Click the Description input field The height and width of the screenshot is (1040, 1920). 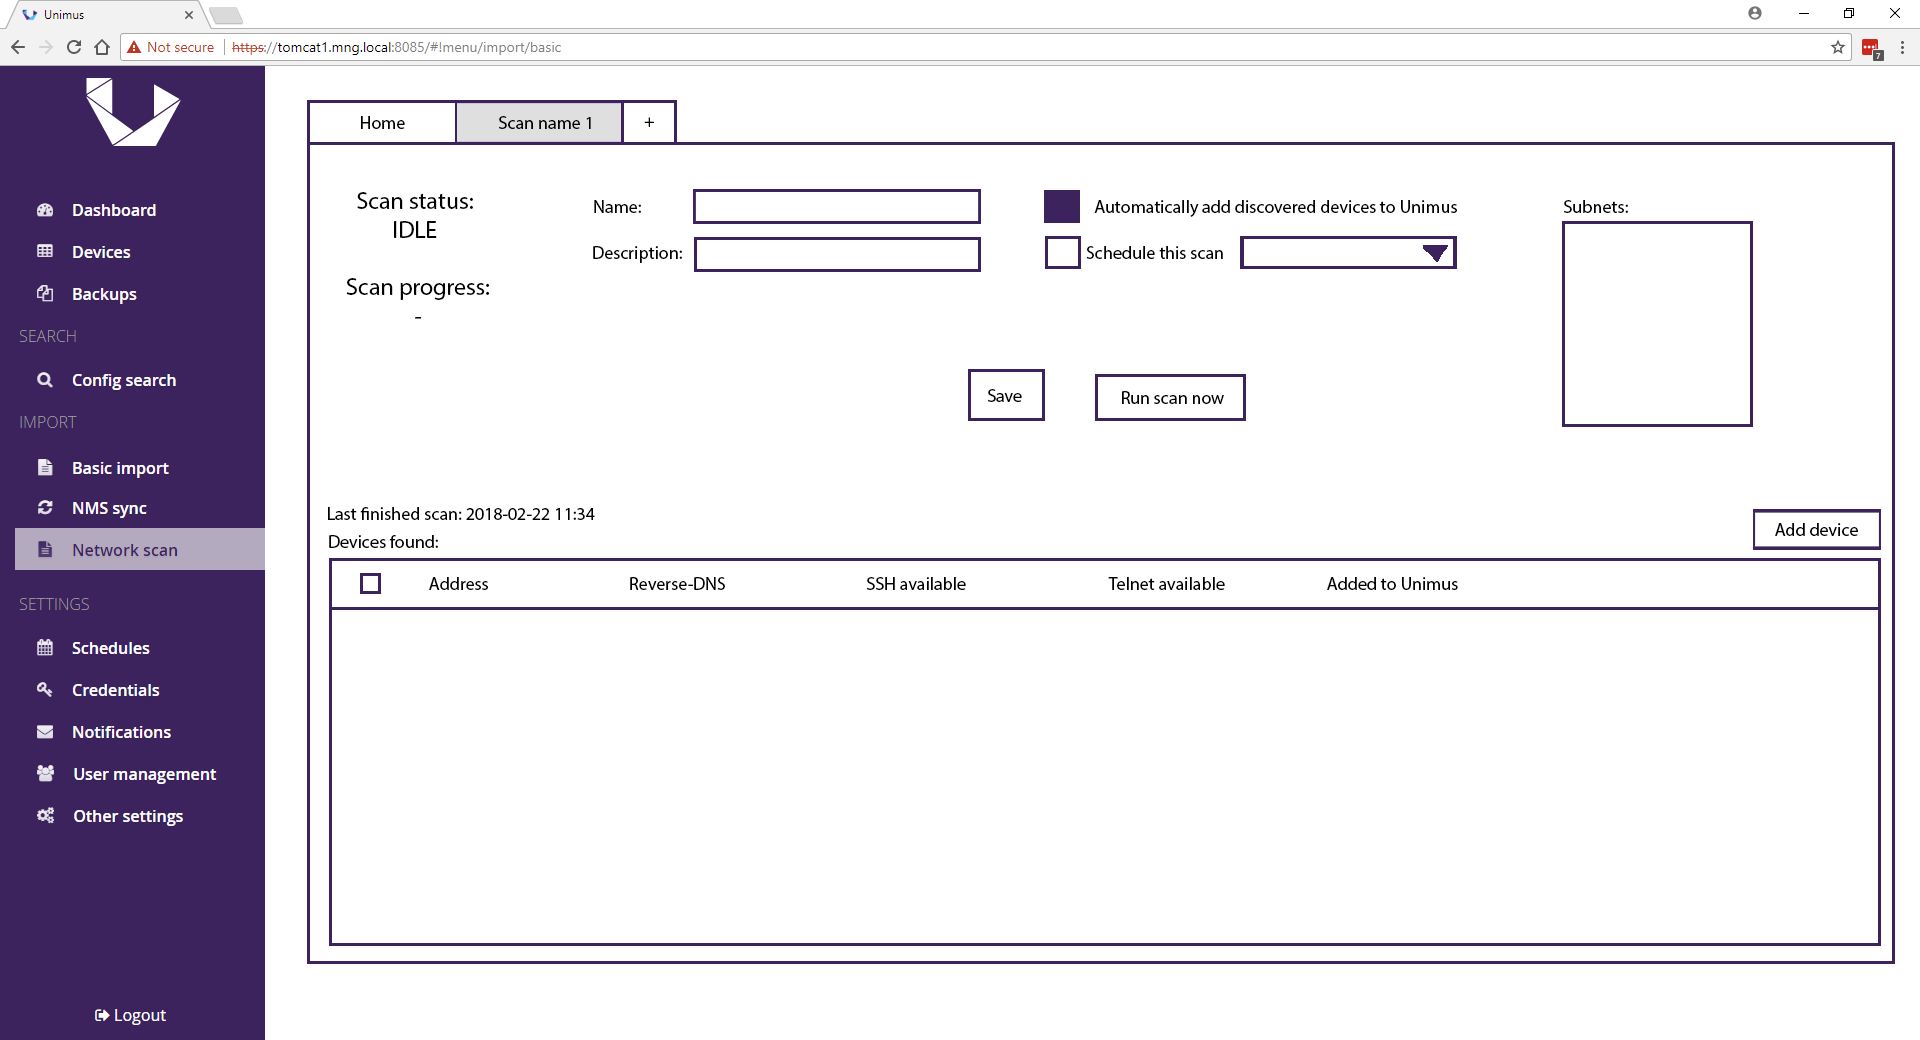pos(837,254)
